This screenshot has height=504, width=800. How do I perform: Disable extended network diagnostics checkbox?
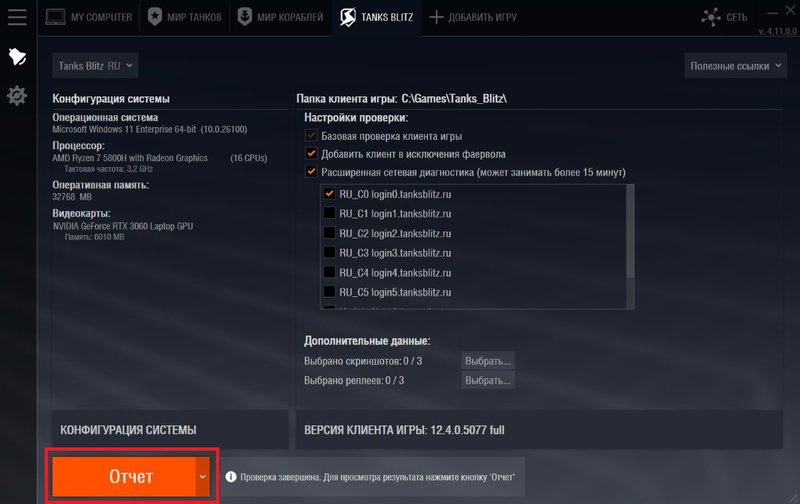coord(312,172)
